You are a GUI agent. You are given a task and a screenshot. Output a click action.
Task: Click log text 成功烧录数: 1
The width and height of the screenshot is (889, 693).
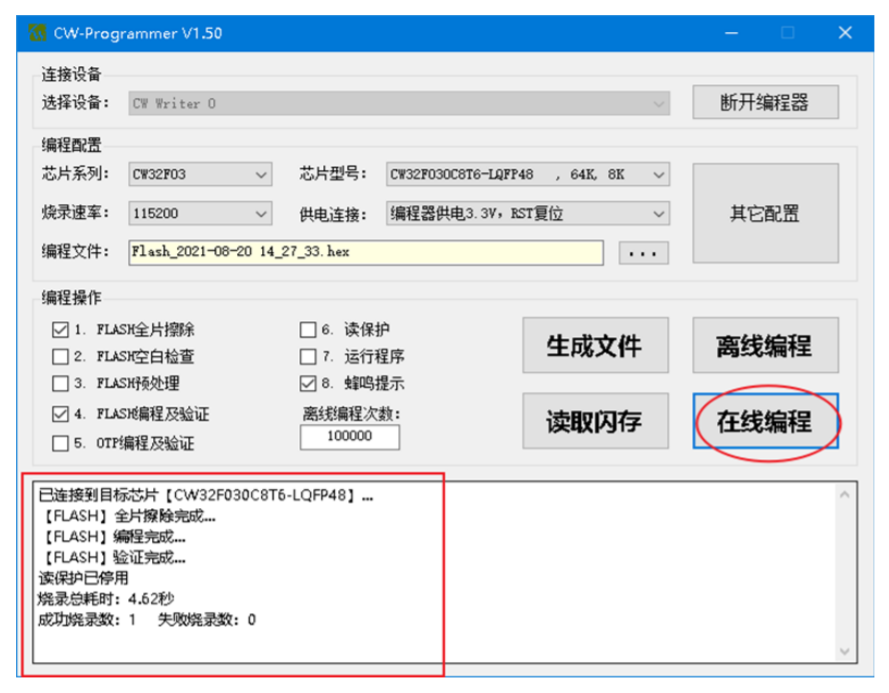point(87,620)
